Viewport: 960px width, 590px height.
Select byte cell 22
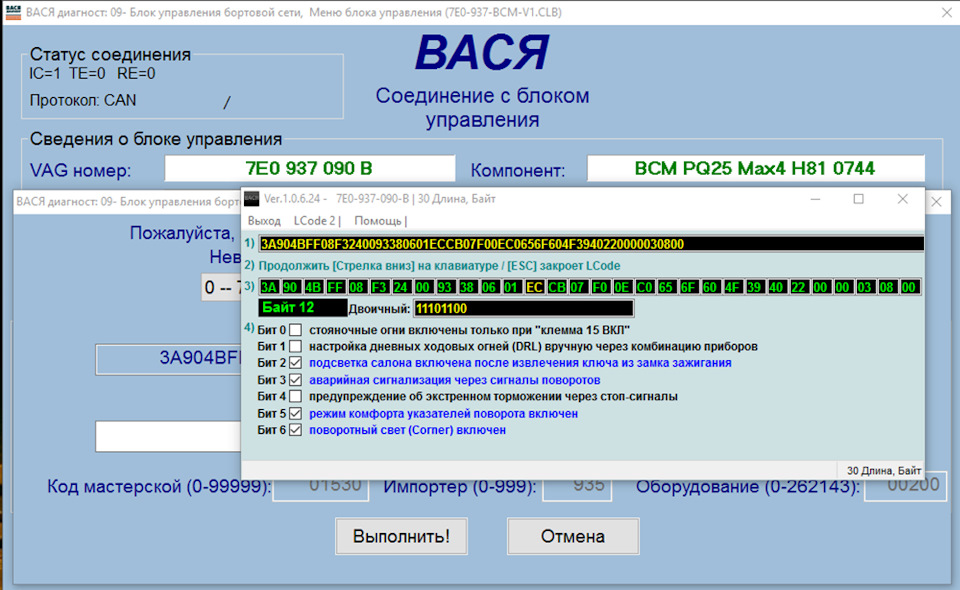(798, 287)
